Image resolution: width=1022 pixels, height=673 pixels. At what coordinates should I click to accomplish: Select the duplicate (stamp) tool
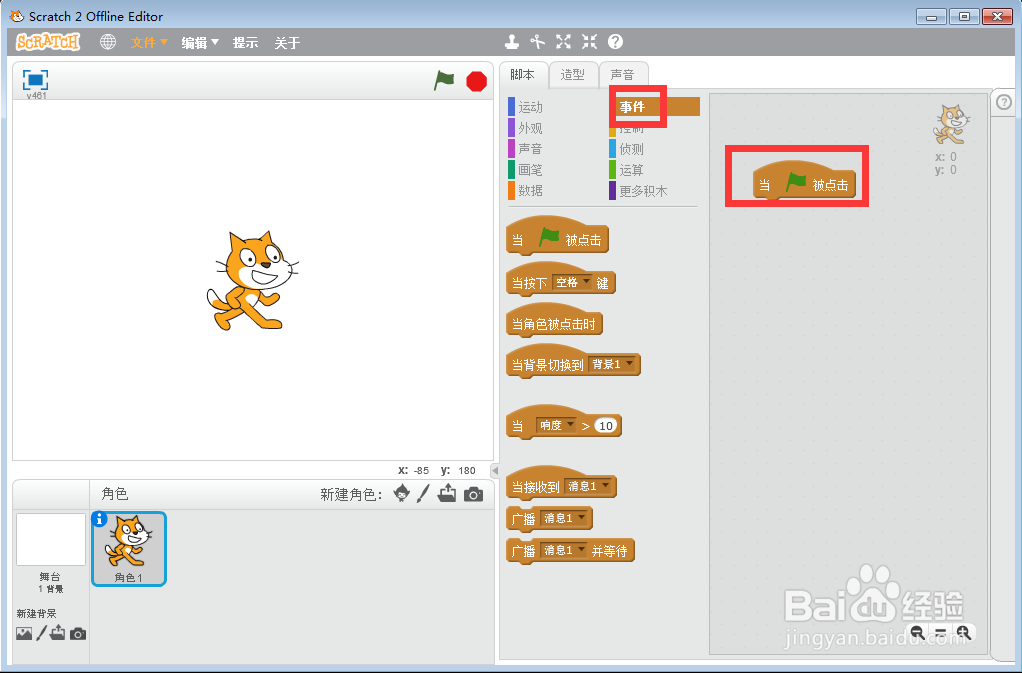(512, 42)
